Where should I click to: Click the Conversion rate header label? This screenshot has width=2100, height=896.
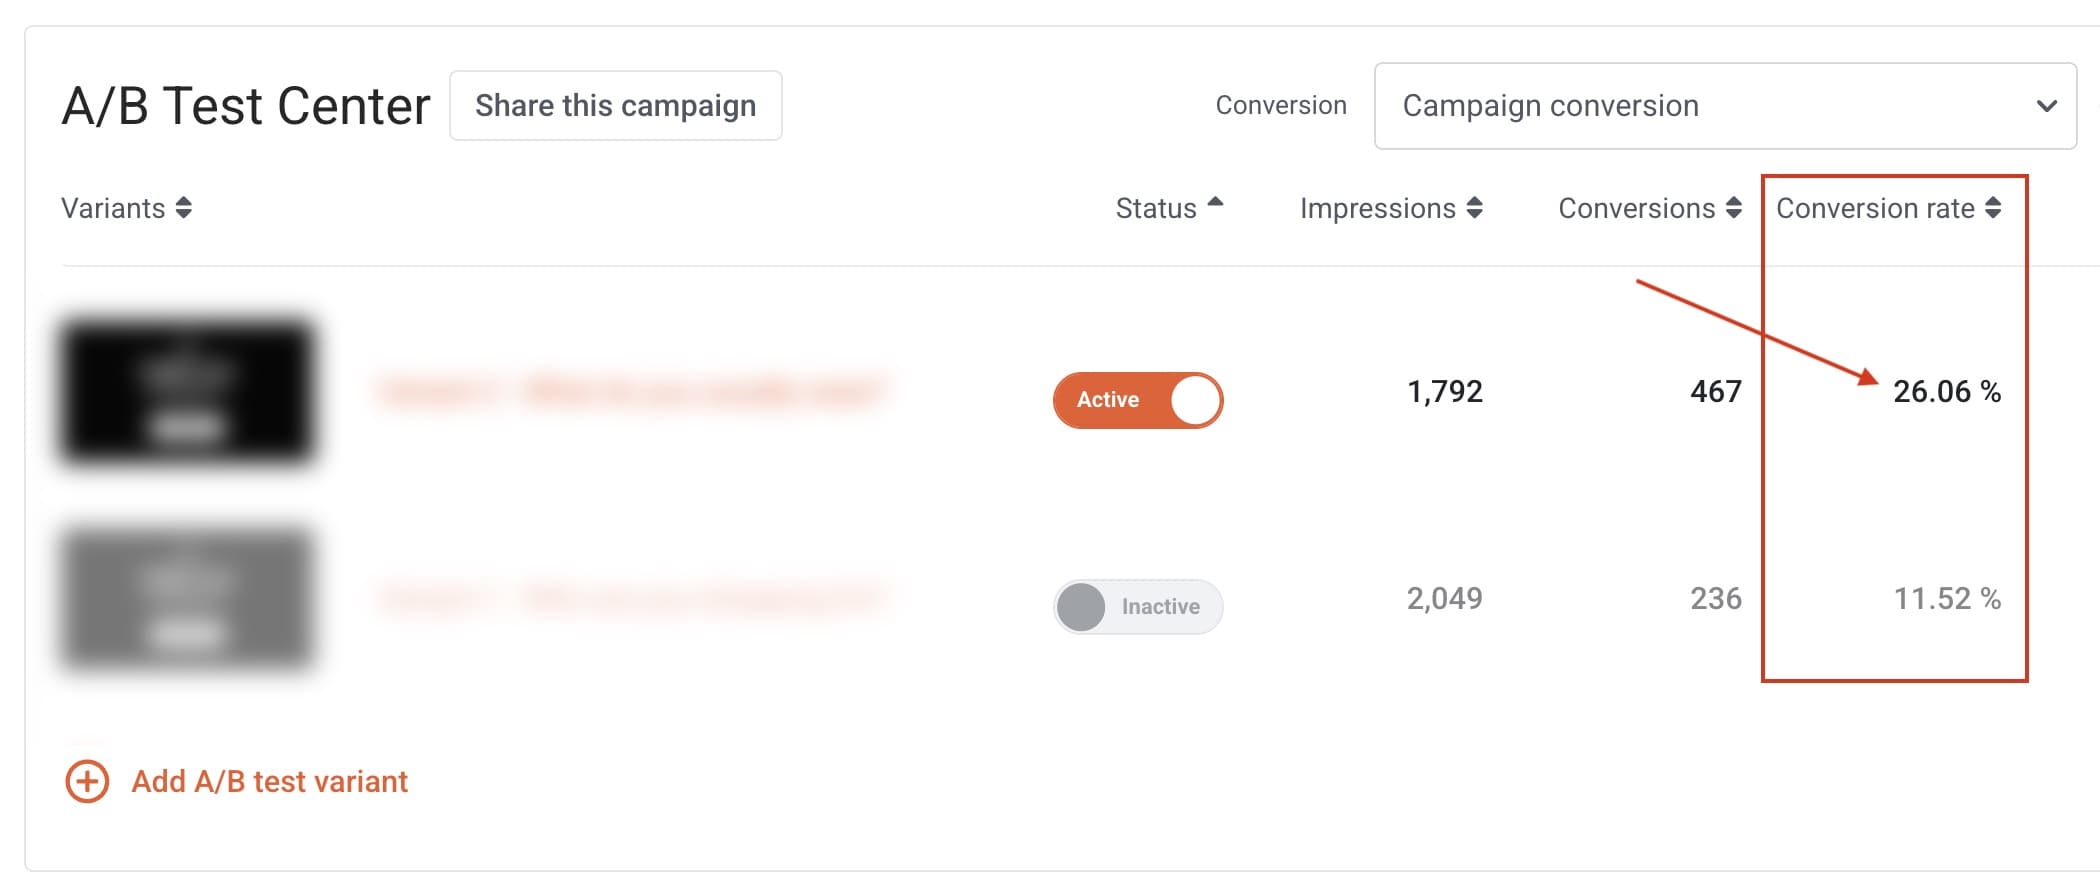pyautogui.click(x=1874, y=208)
